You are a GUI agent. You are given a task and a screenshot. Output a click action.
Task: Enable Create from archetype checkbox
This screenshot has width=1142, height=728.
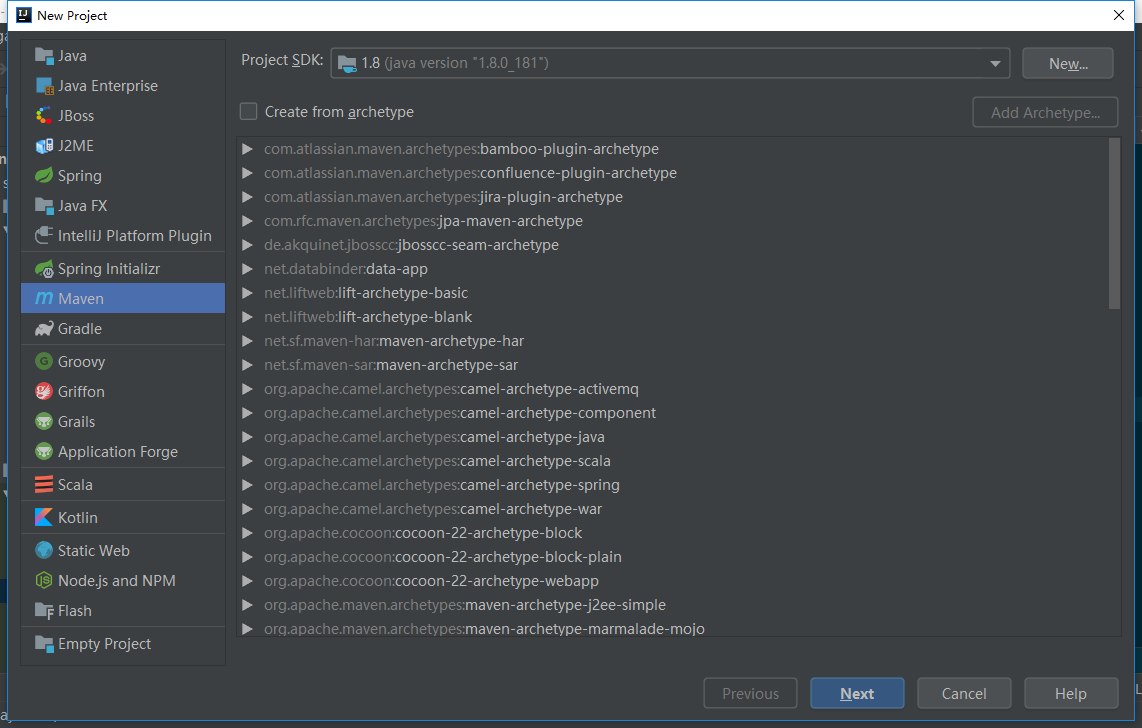click(x=248, y=111)
